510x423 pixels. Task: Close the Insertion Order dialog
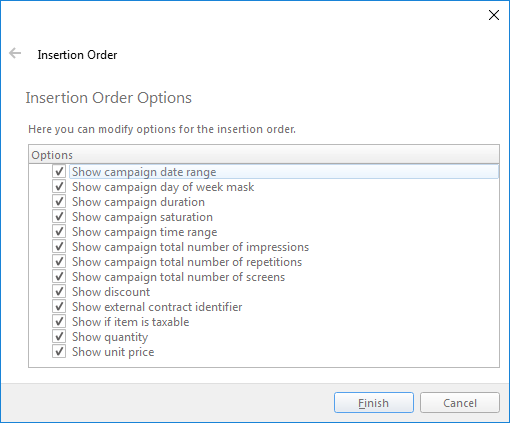pos(494,15)
